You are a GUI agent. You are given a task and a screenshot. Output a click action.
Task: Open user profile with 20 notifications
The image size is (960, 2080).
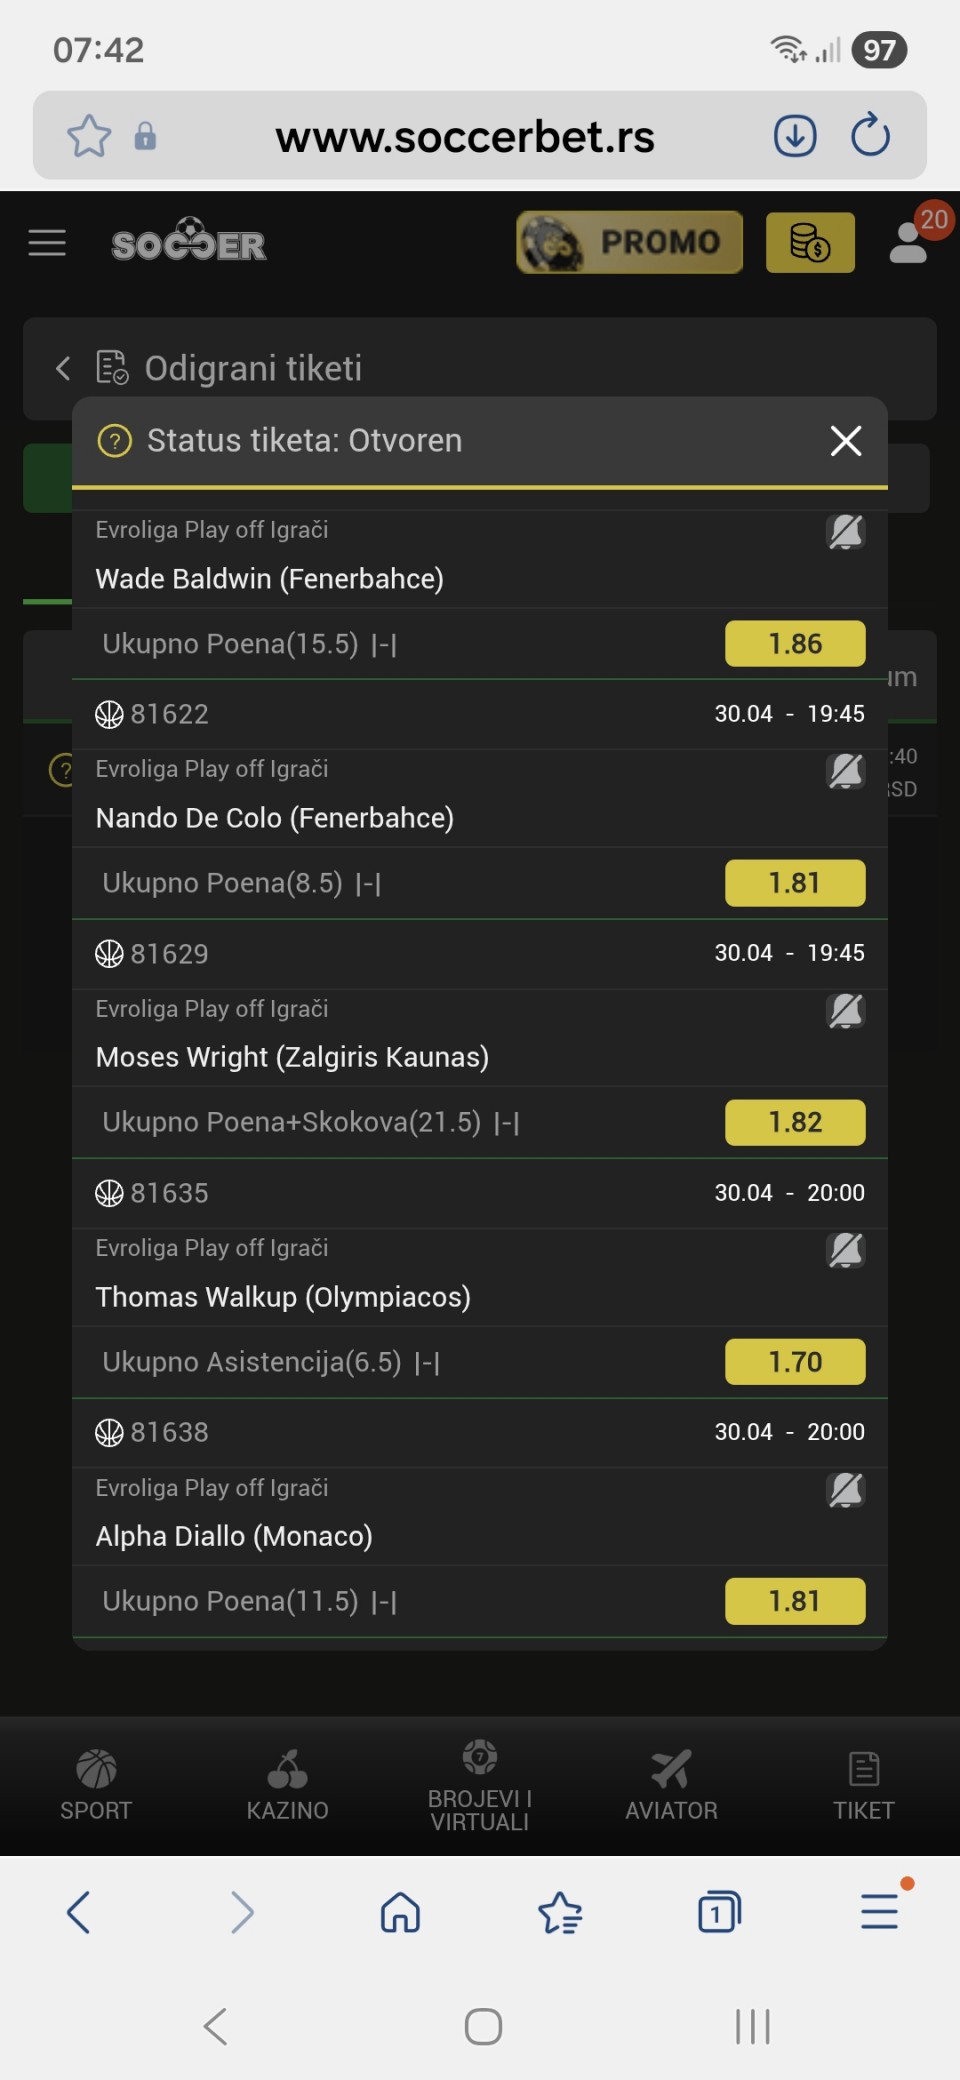(910, 242)
